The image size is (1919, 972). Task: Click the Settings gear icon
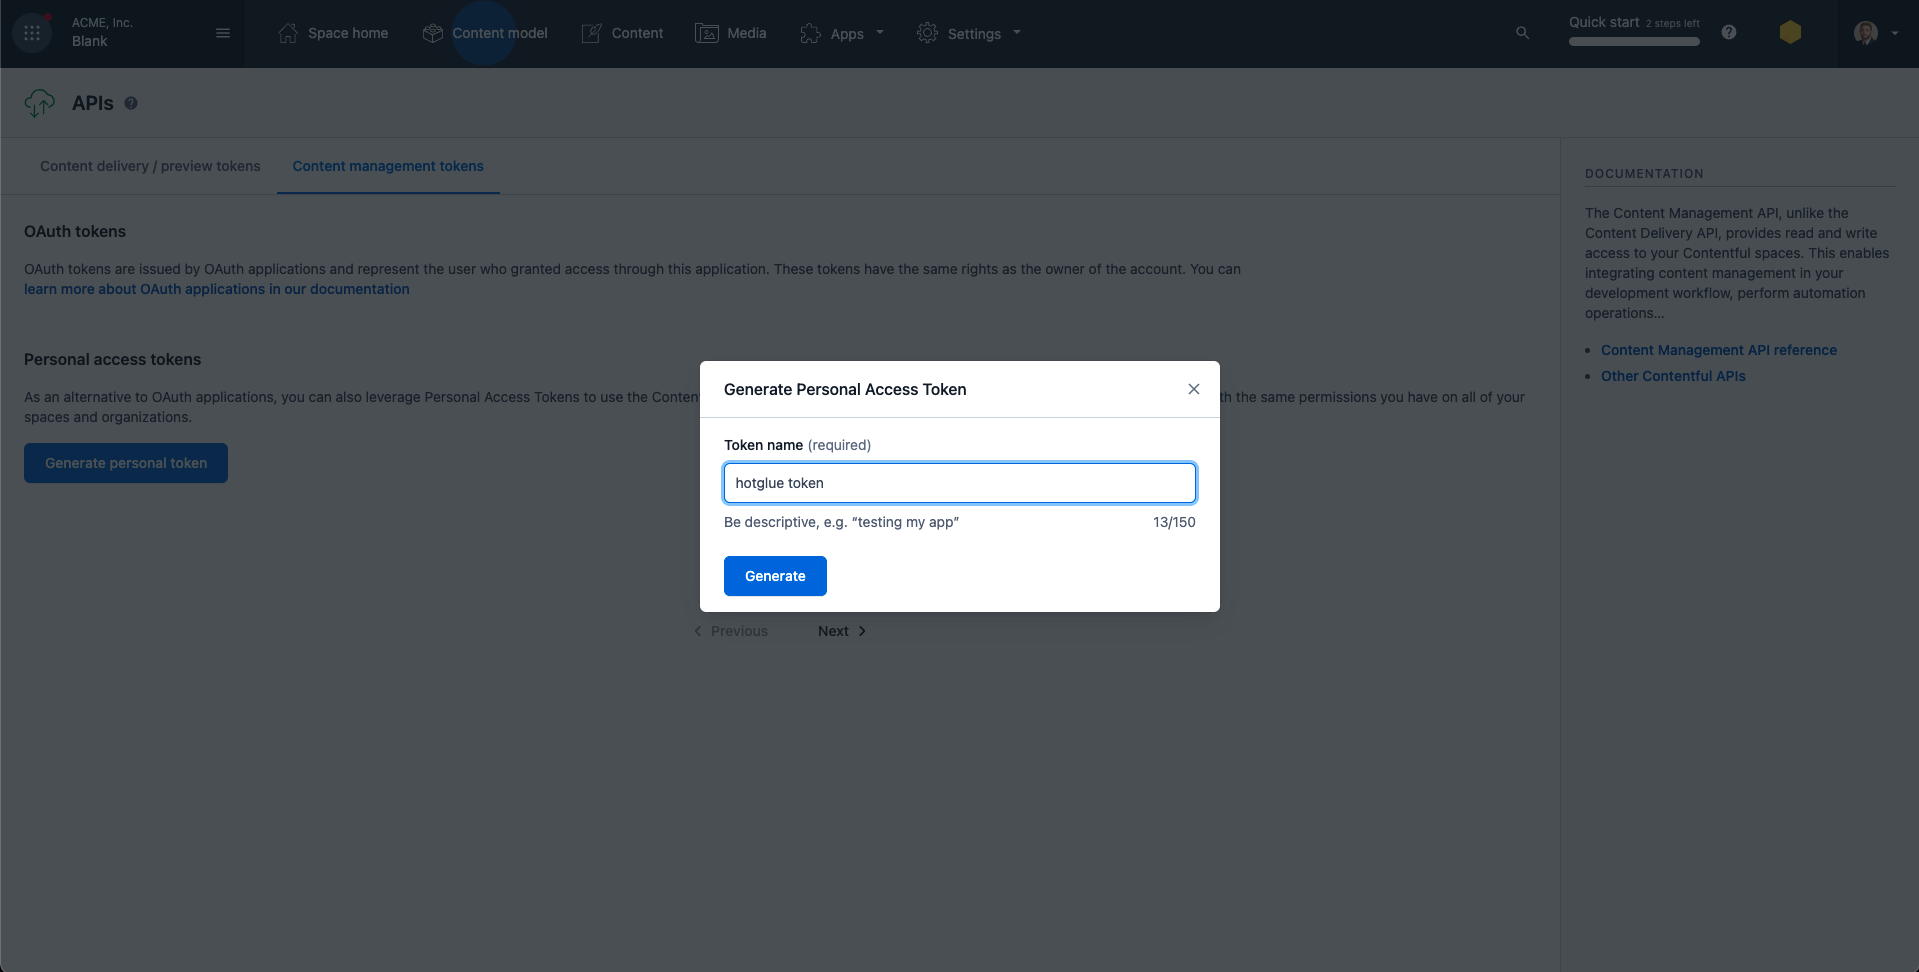tap(927, 33)
